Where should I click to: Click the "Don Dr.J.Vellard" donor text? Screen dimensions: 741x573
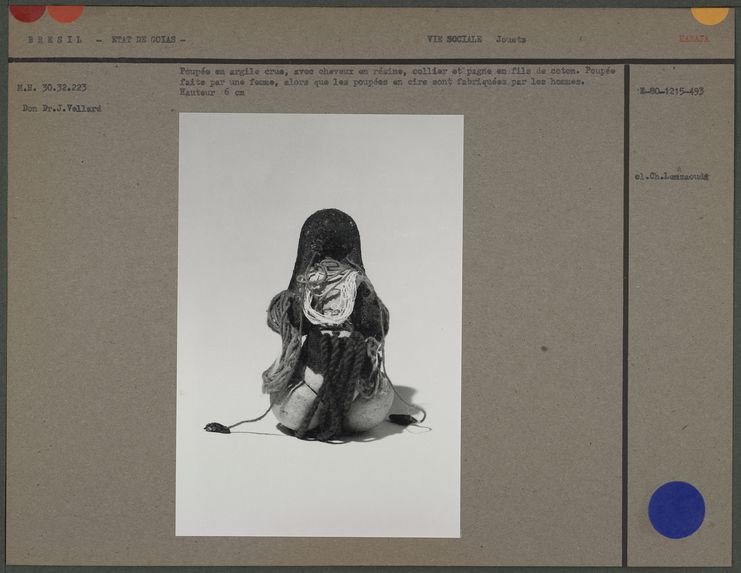pos(61,108)
